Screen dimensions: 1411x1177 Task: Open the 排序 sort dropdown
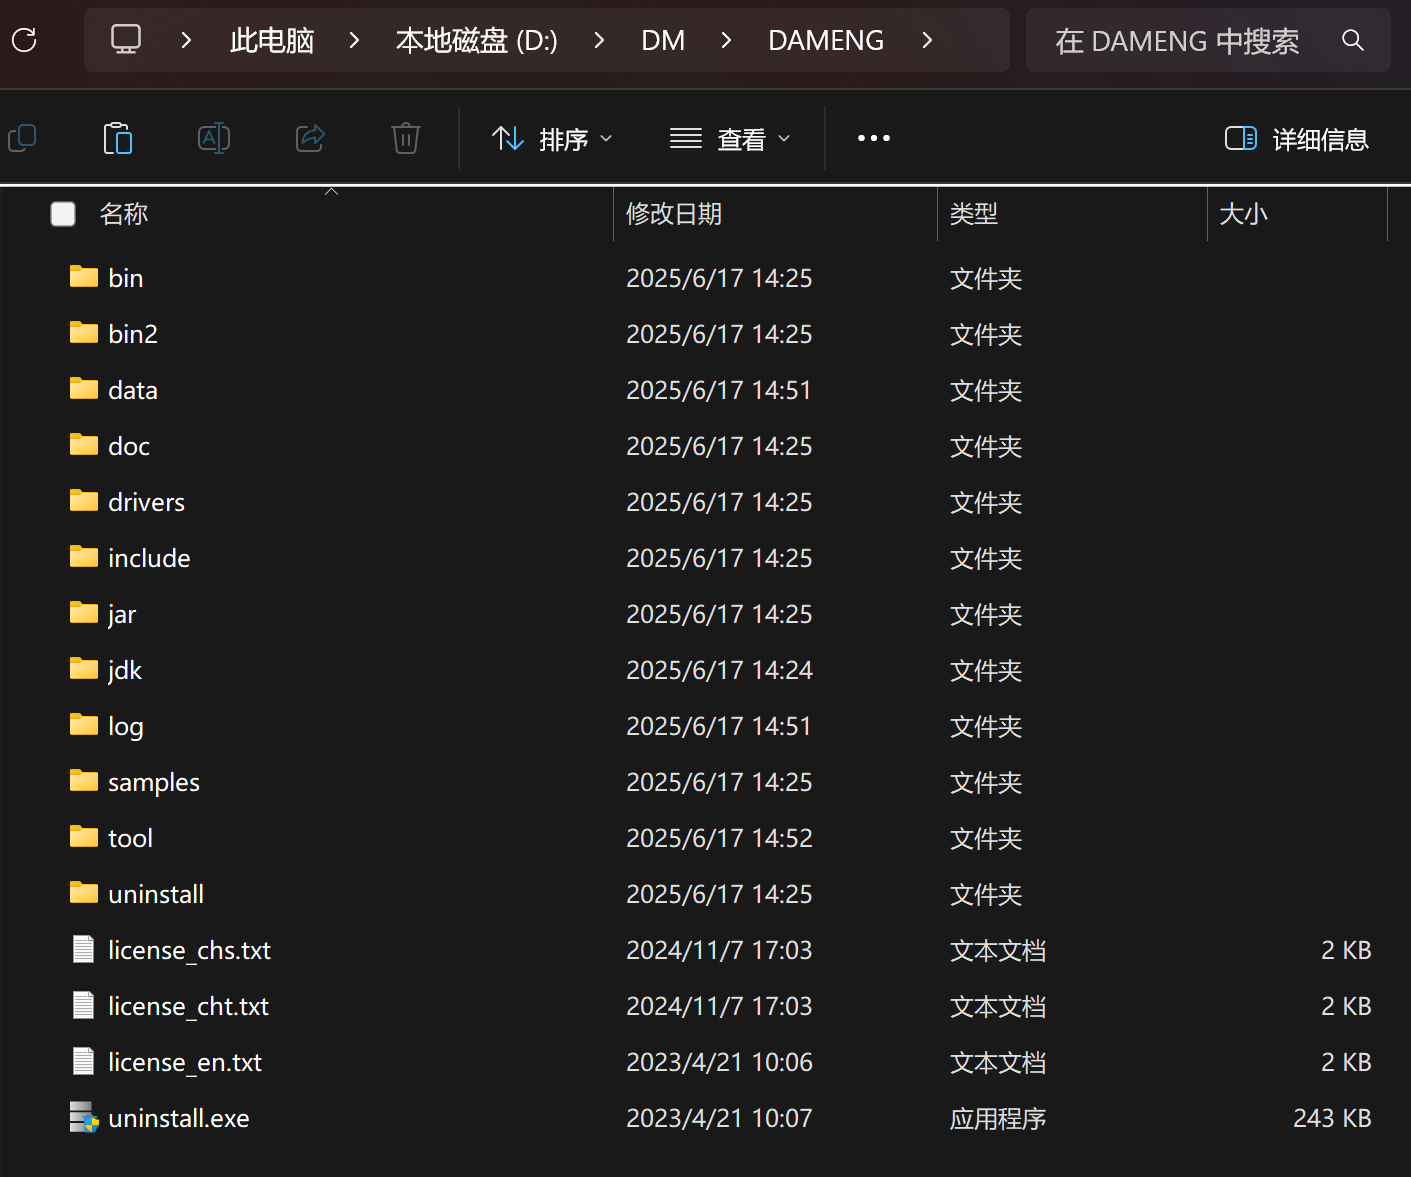552,139
